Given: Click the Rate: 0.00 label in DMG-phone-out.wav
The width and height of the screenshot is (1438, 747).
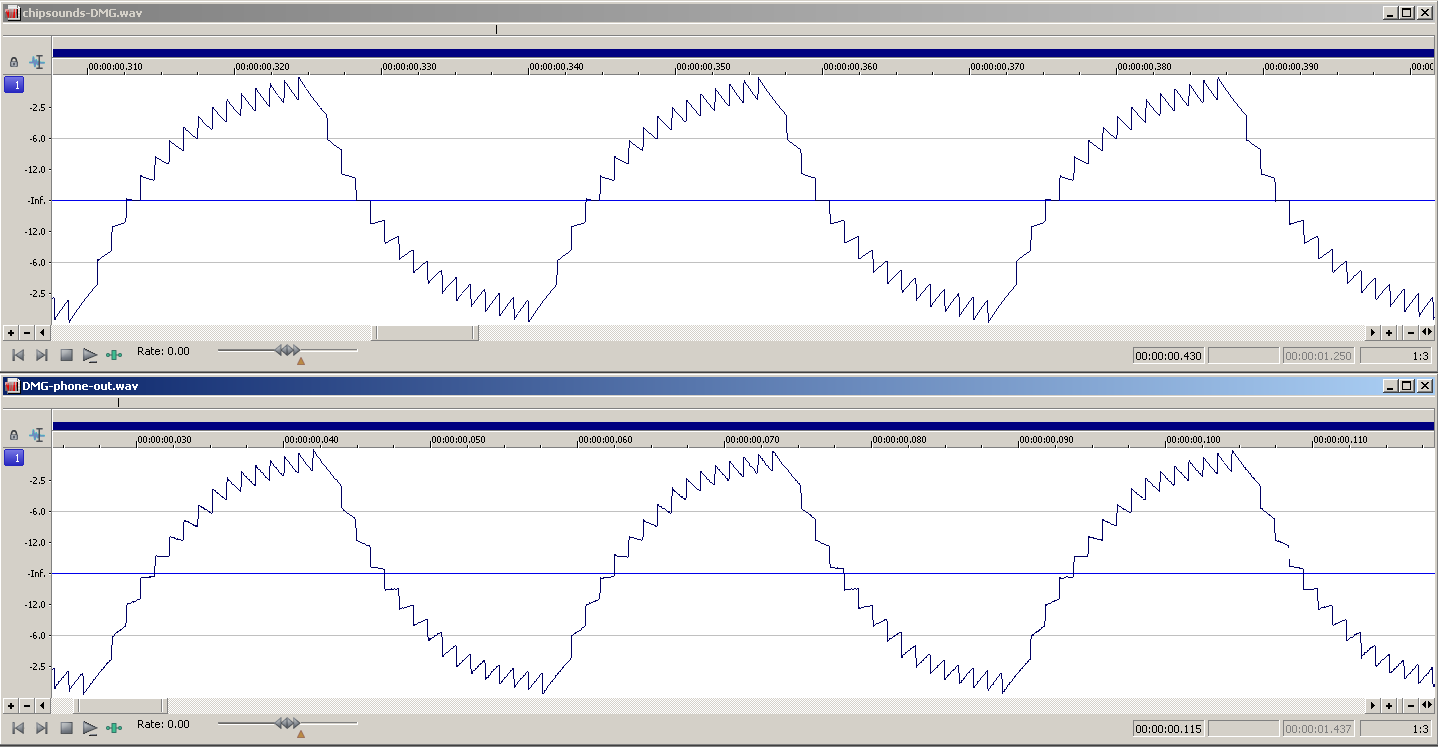Looking at the screenshot, I should click(x=163, y=724).
